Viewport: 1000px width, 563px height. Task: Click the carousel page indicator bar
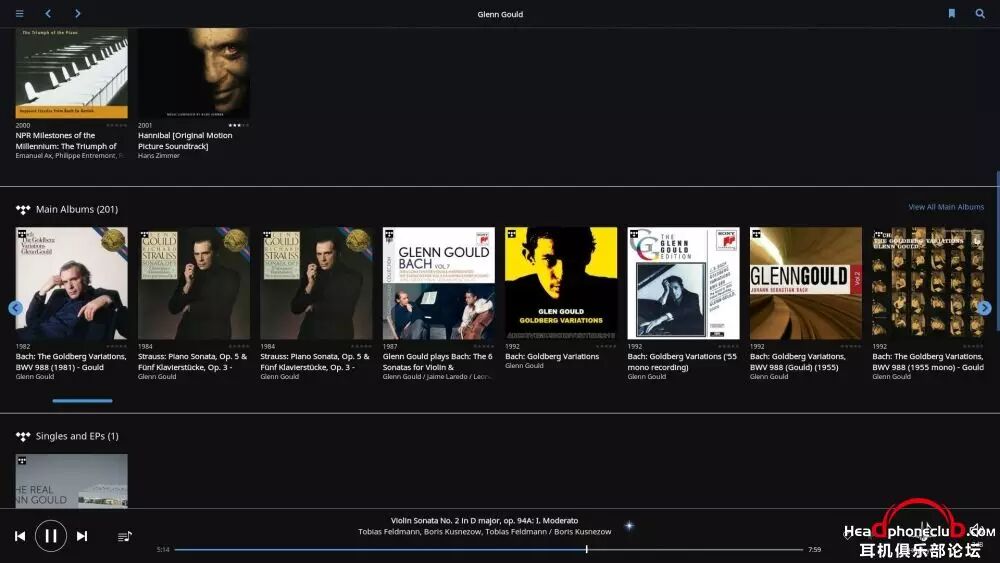(82, 401)
